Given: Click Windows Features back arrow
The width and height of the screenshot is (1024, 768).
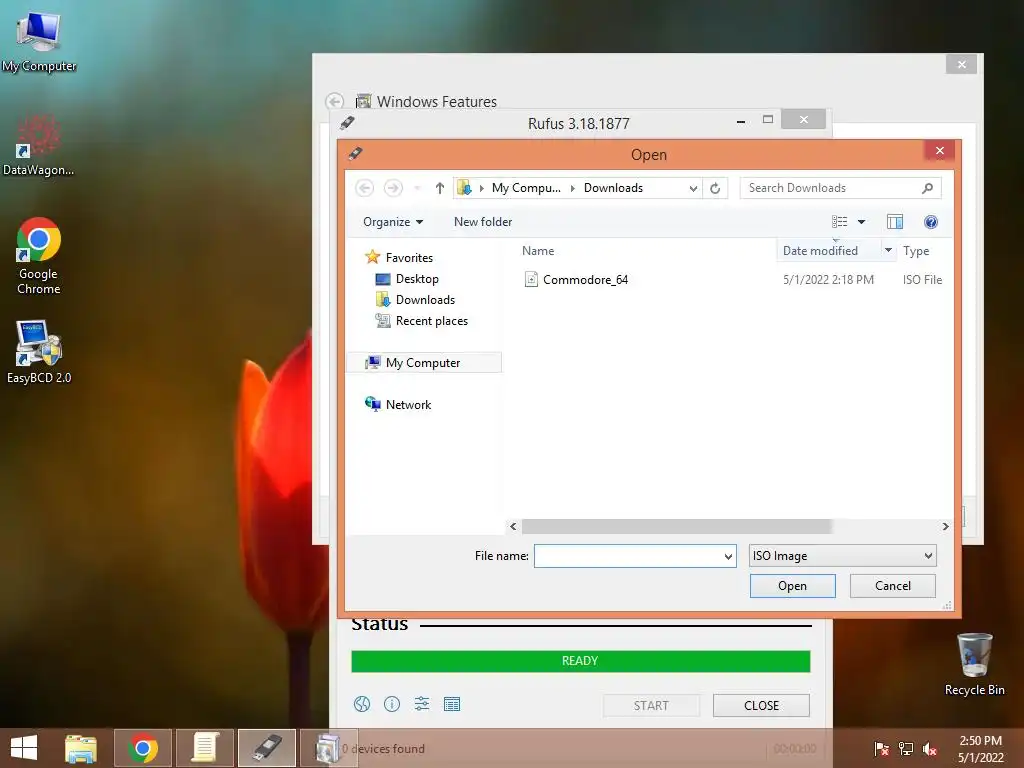Looking at the screenshot, I should click(334, 102).
